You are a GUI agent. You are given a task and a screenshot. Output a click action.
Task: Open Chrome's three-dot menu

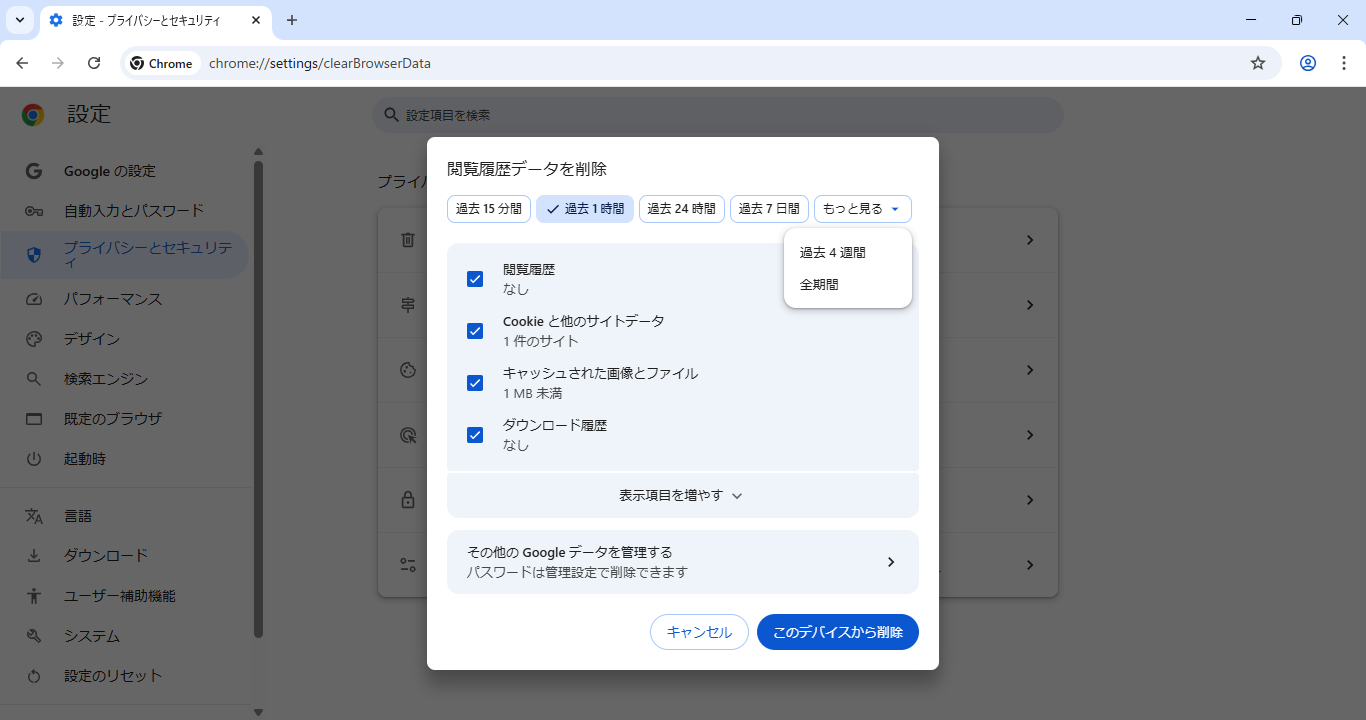1342,63
